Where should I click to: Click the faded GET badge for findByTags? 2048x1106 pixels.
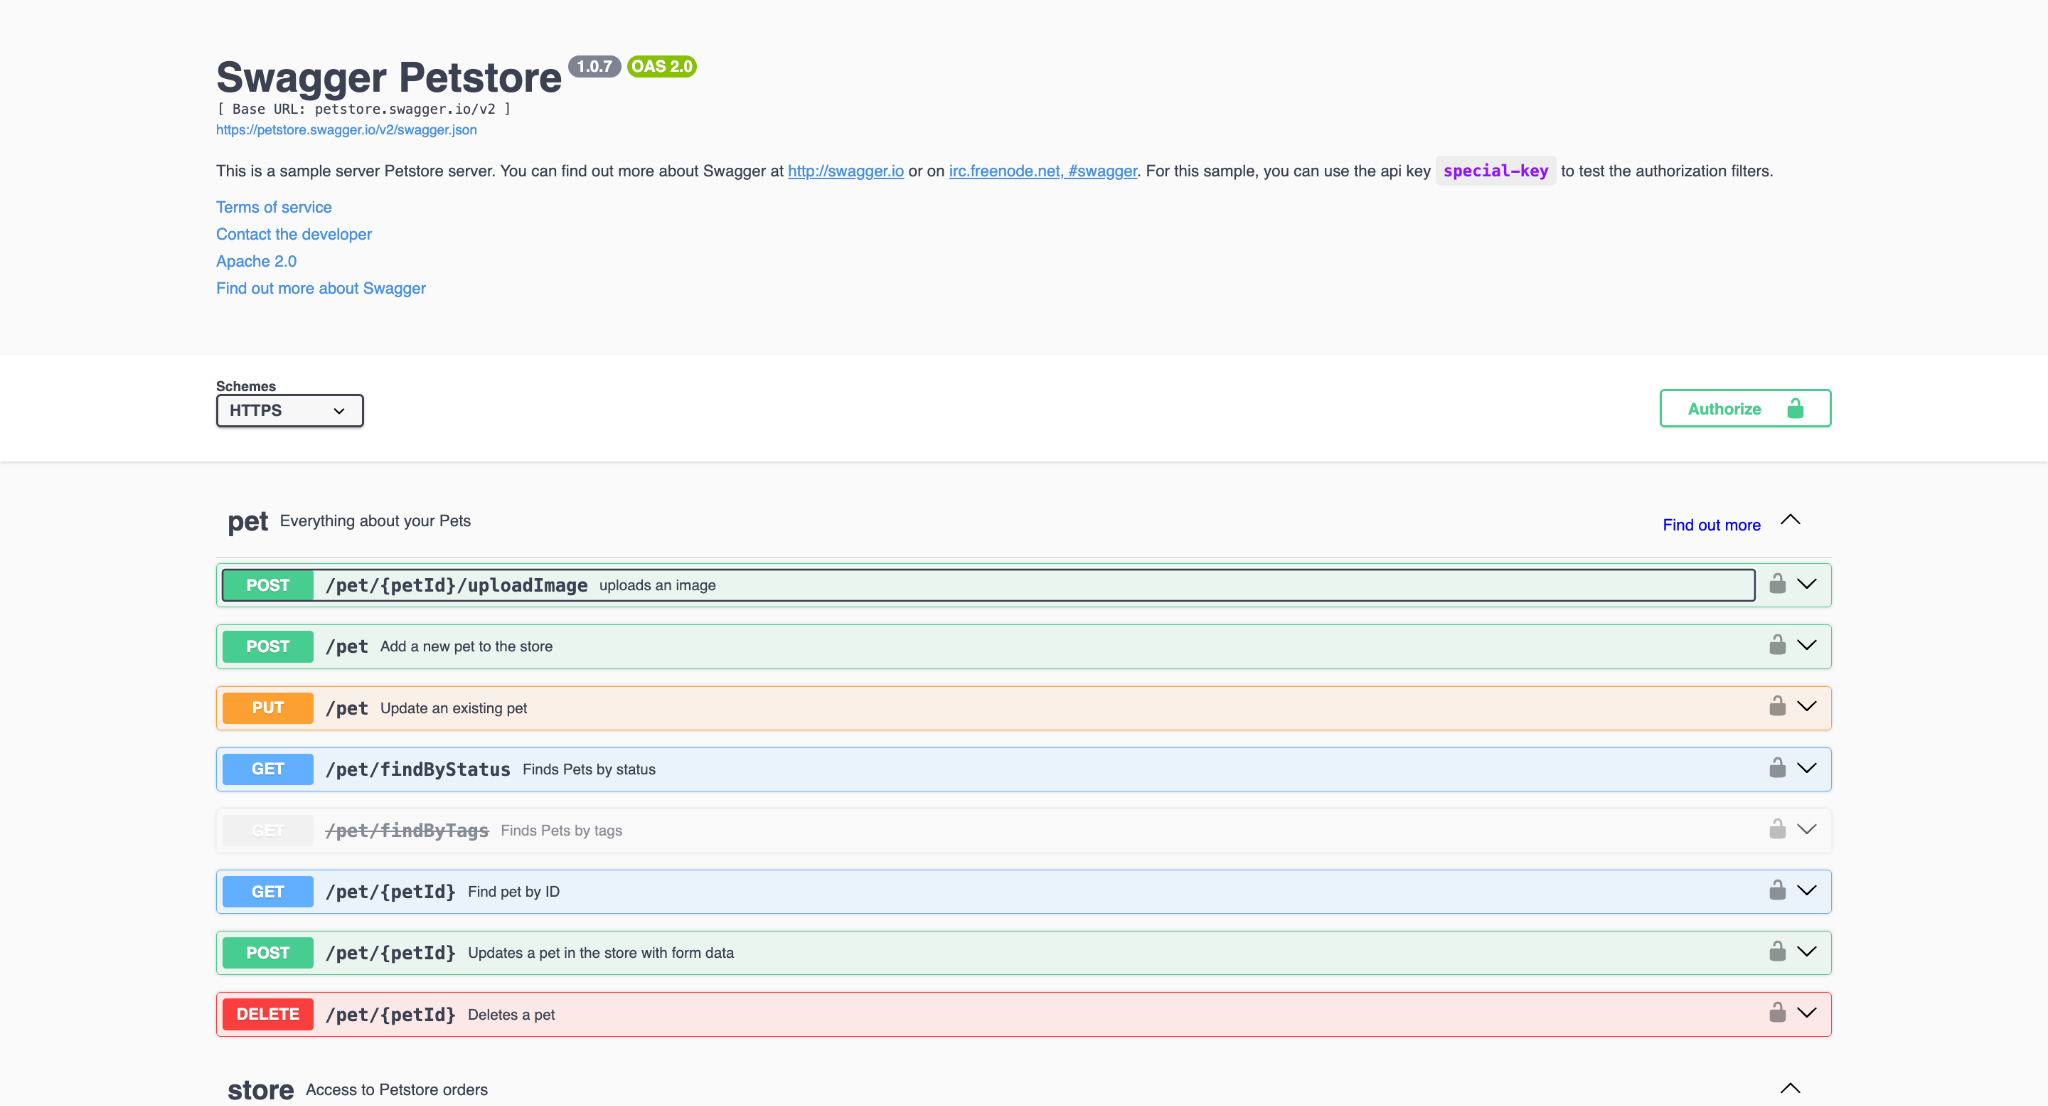click(x=268, y=831)
